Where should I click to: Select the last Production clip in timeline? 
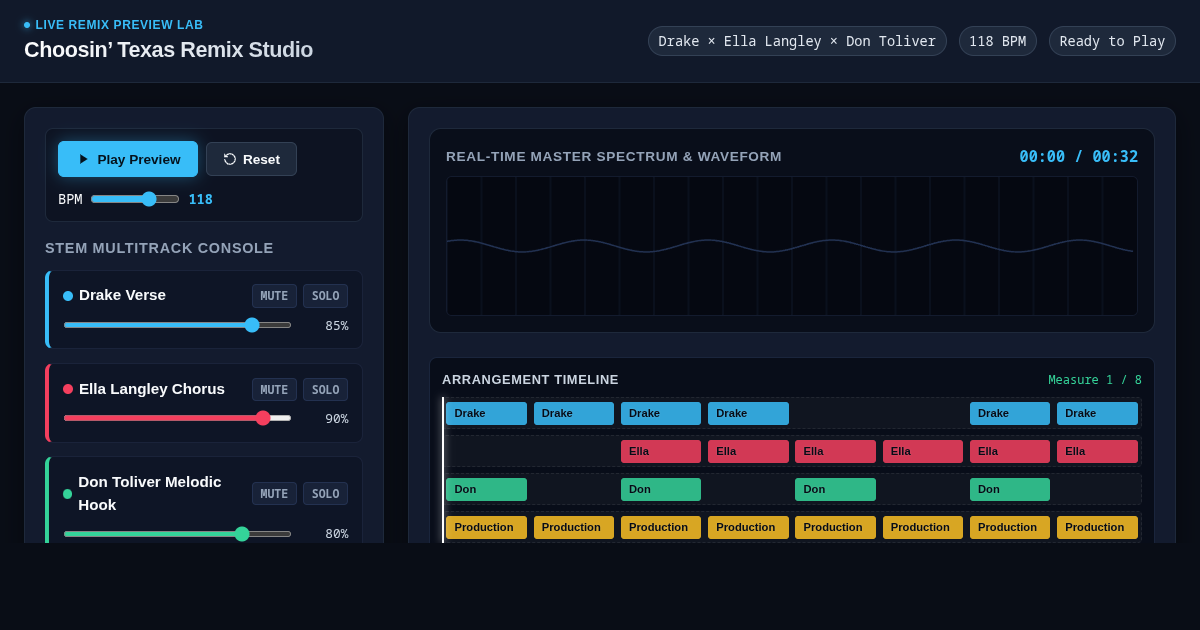pos(1097,527)
